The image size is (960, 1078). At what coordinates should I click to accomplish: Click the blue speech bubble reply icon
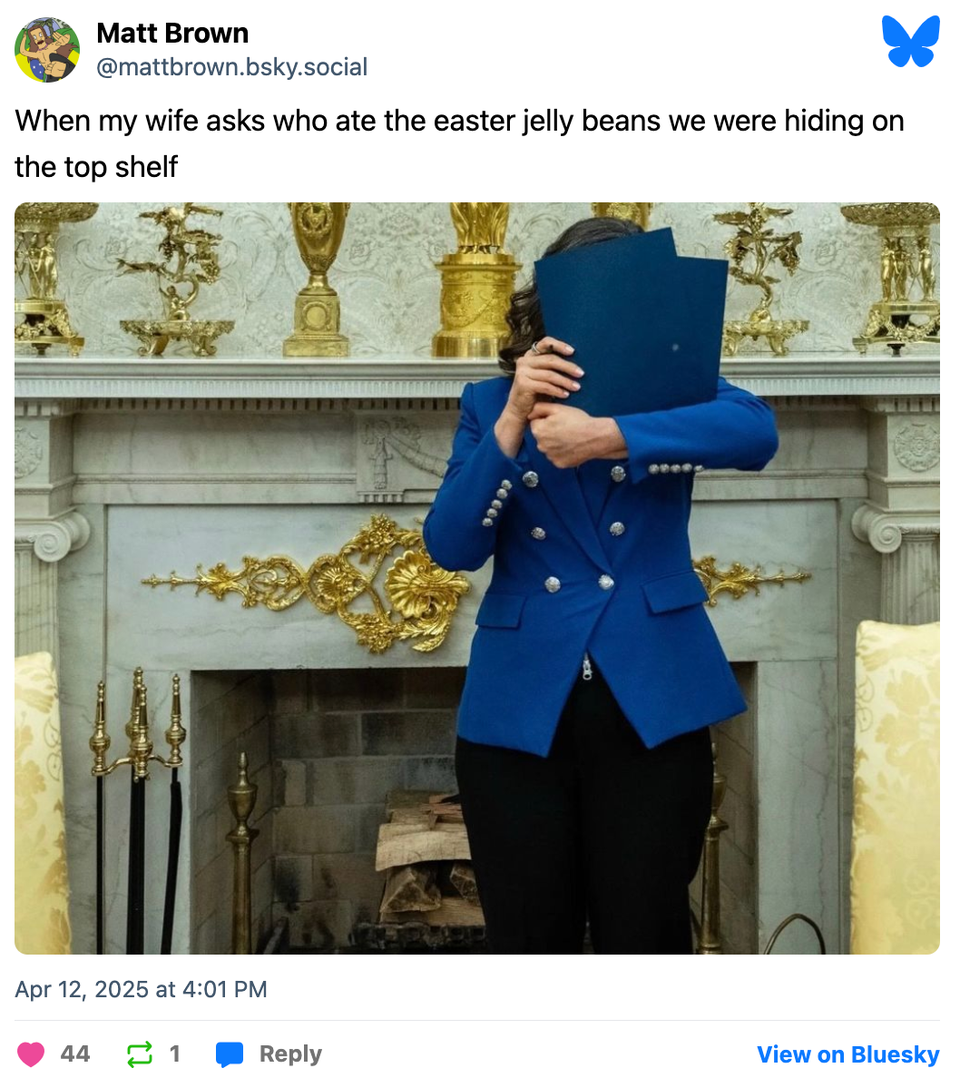(230, 1053)
